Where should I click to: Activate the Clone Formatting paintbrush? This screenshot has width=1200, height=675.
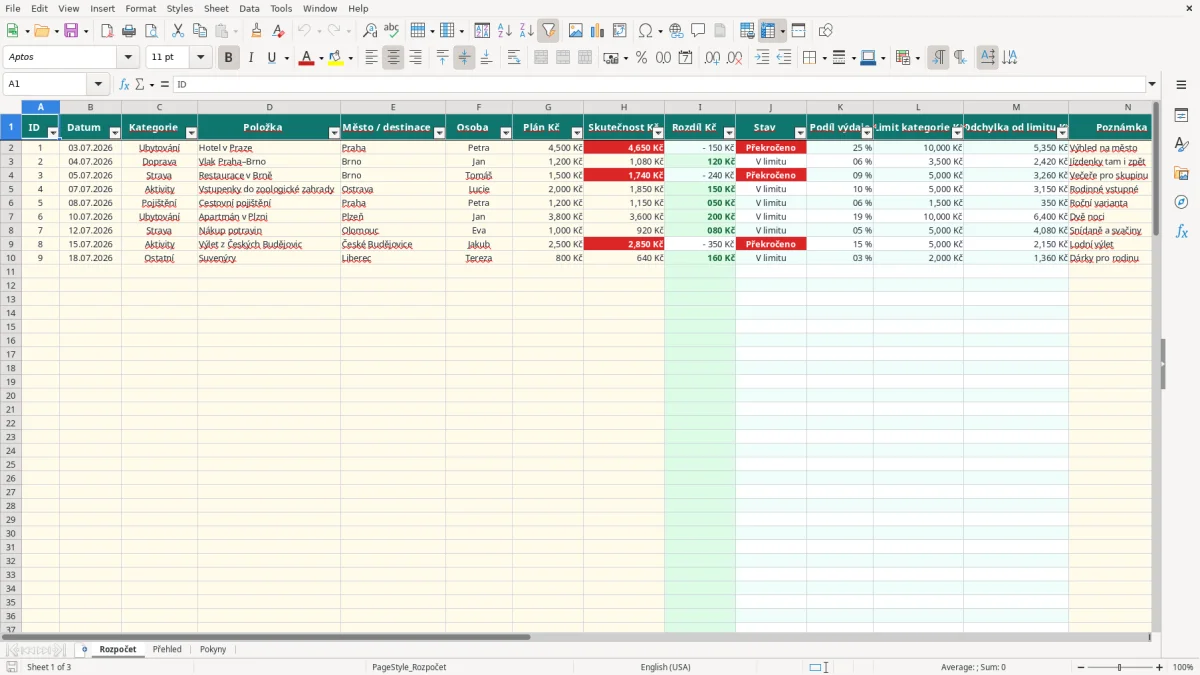click(x=257, y=31)
